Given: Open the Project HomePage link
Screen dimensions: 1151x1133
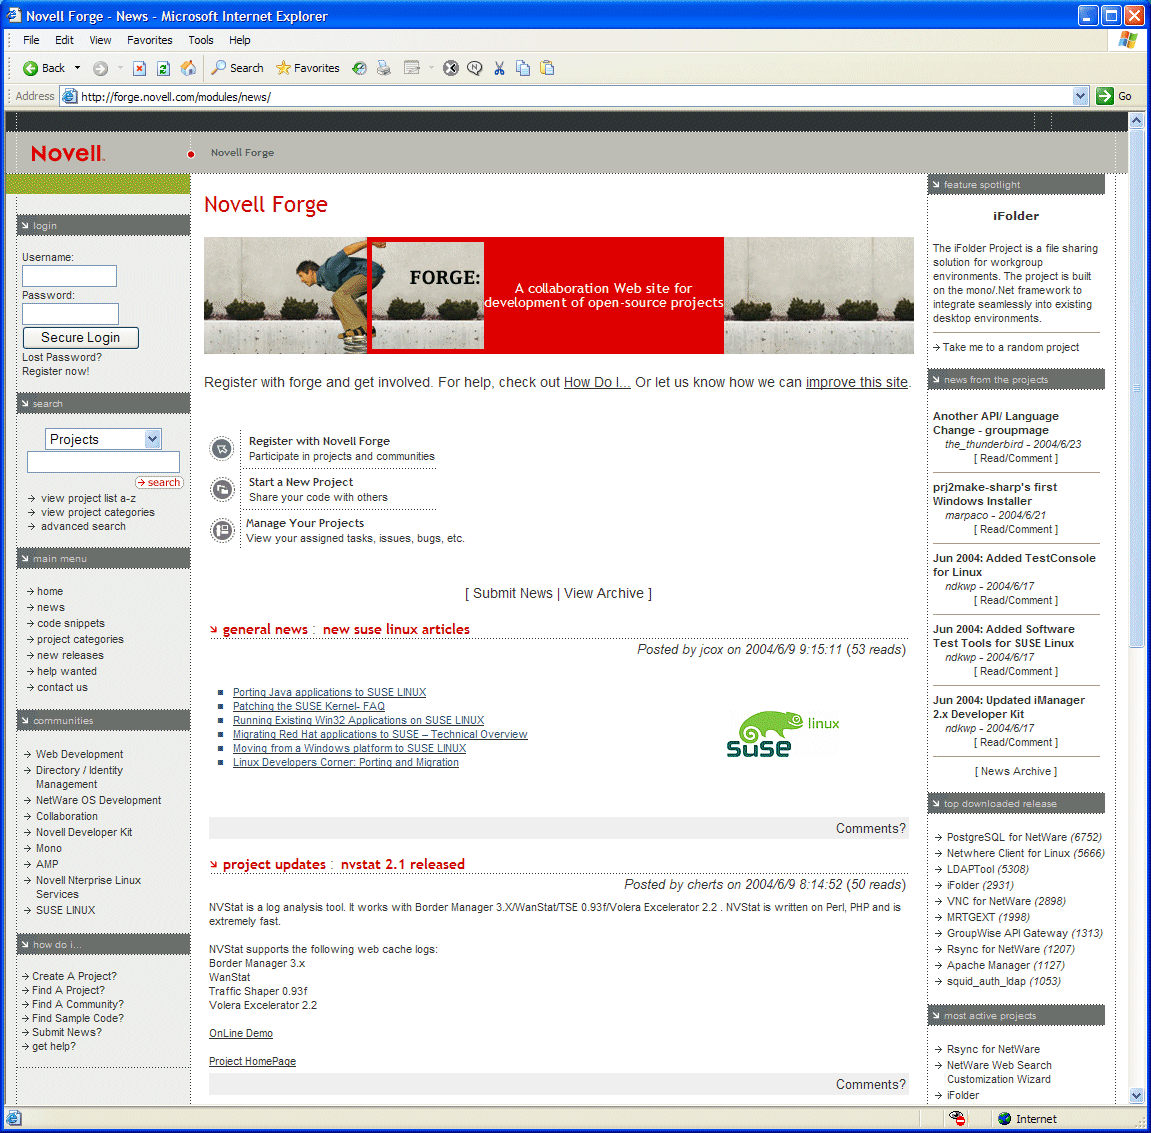Looking at the screenshot, I should tap(253, 1061).
